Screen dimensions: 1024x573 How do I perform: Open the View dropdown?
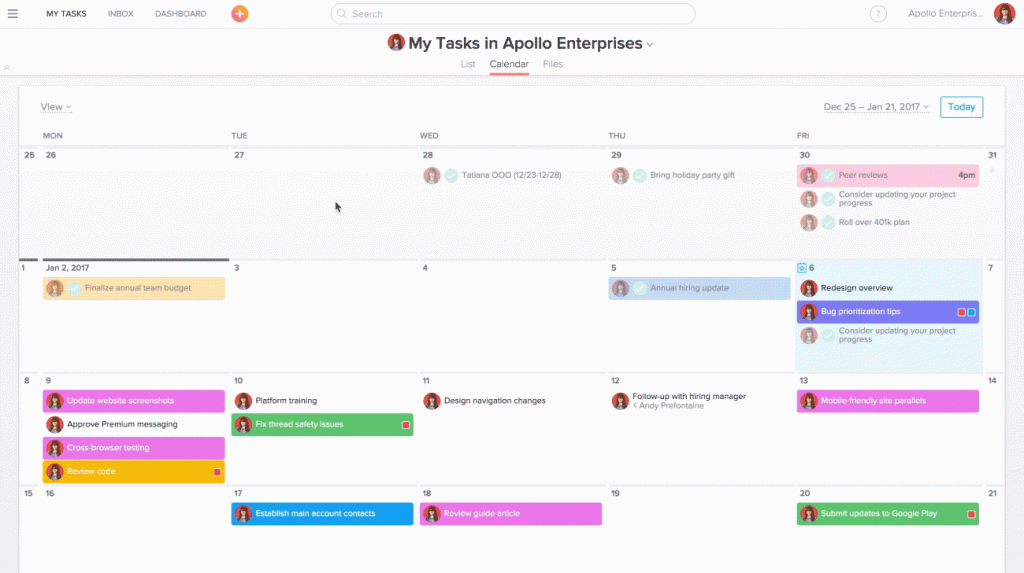coord(56,107)
